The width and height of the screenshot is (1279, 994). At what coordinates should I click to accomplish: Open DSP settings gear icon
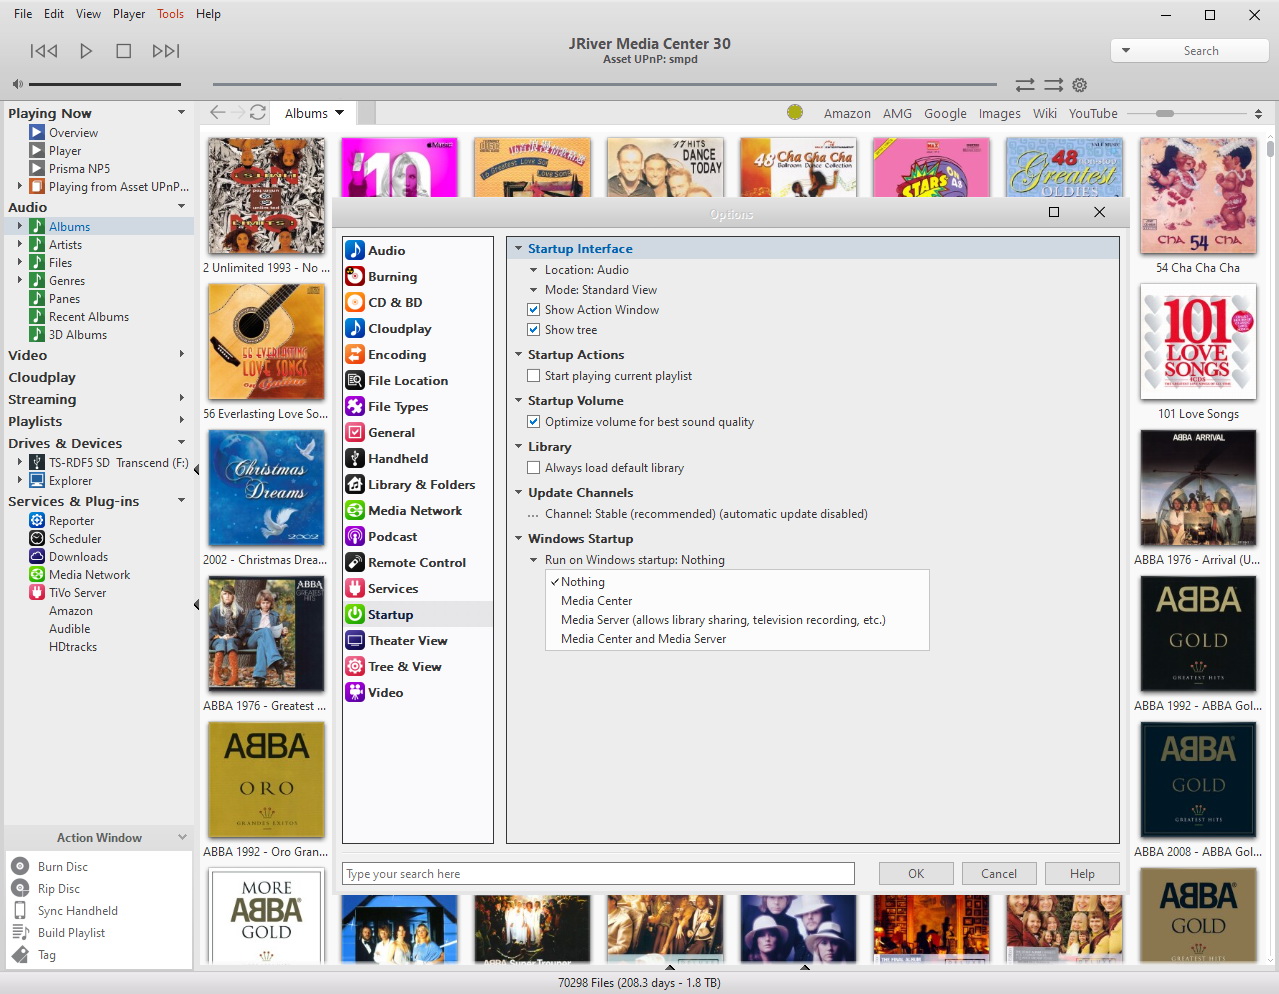pyautogui.click(x=1079, y=85)
